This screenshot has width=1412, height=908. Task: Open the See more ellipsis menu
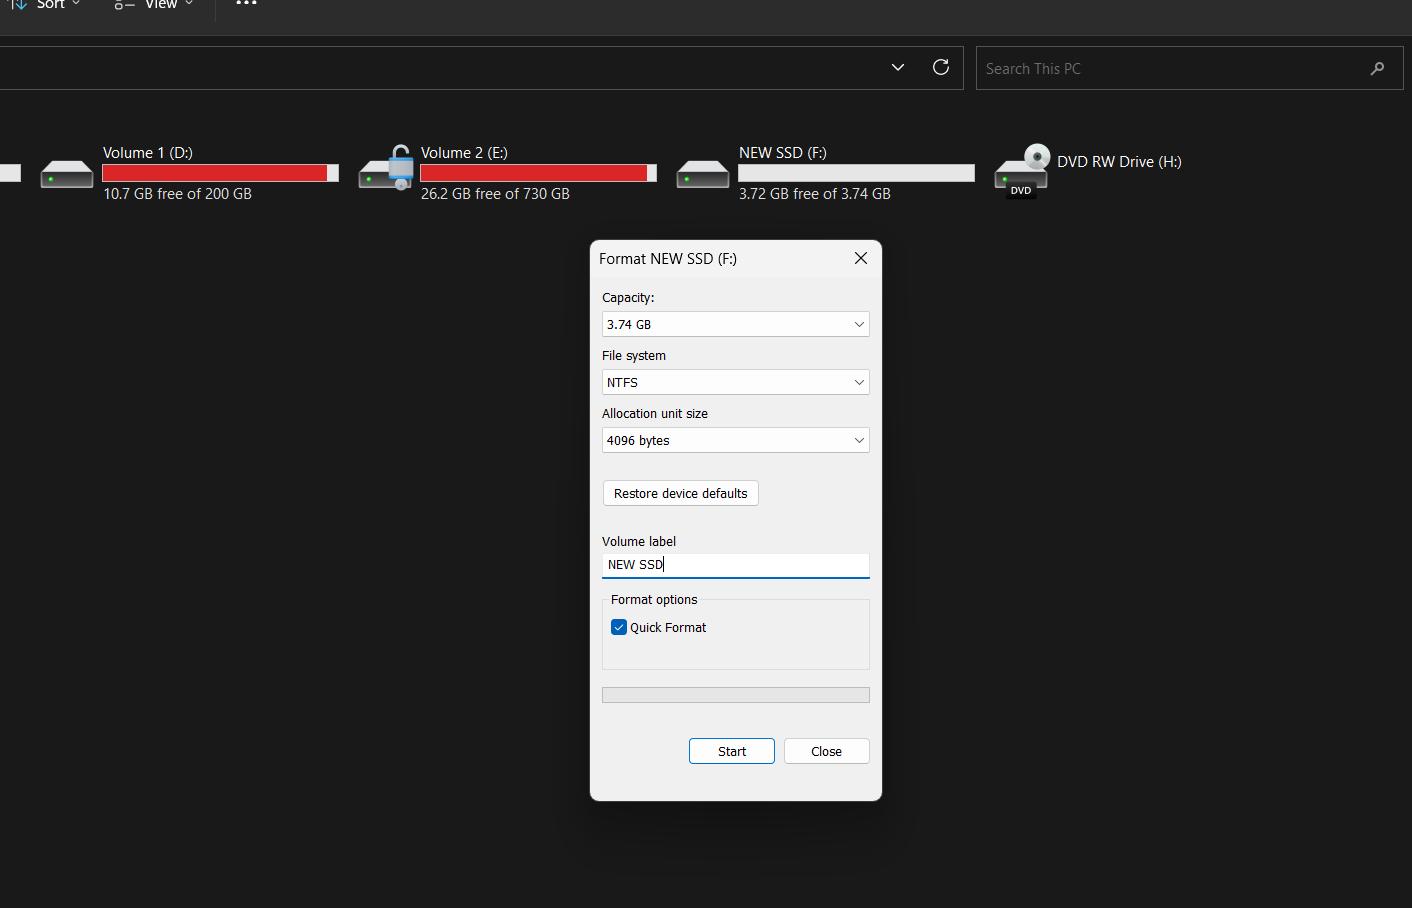[x=245, y=5]
